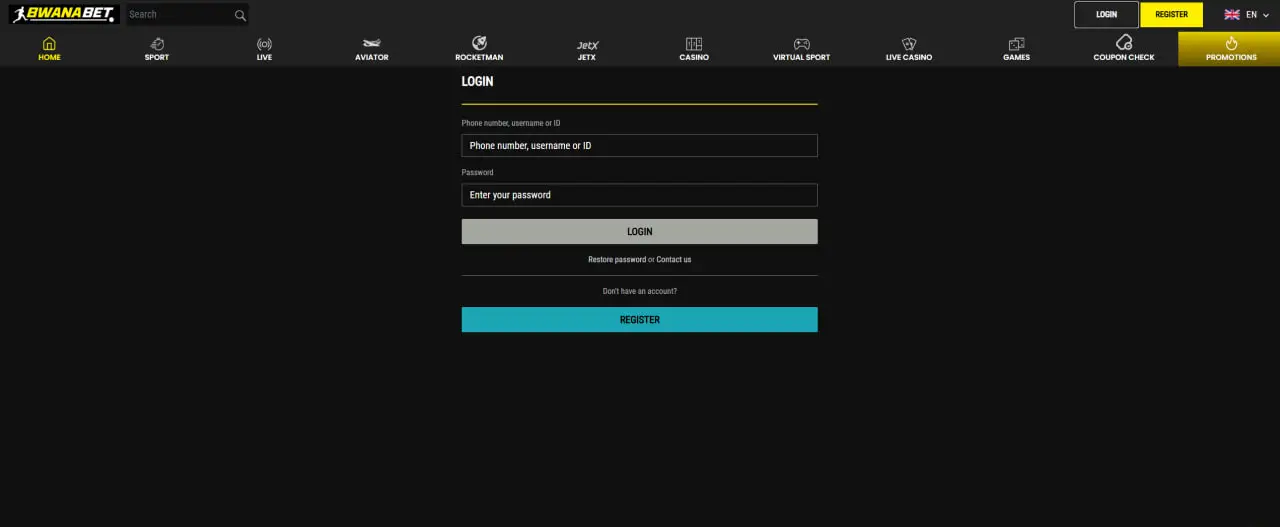Screen dimensions: 1280x527
Task: Click the search magnifier icon
Action: pyautogui.click(x=240, y=15)
